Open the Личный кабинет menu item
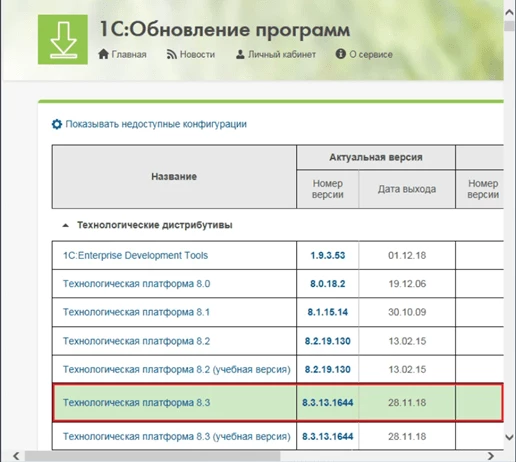516x462 pixels. (x=282, y=54)
